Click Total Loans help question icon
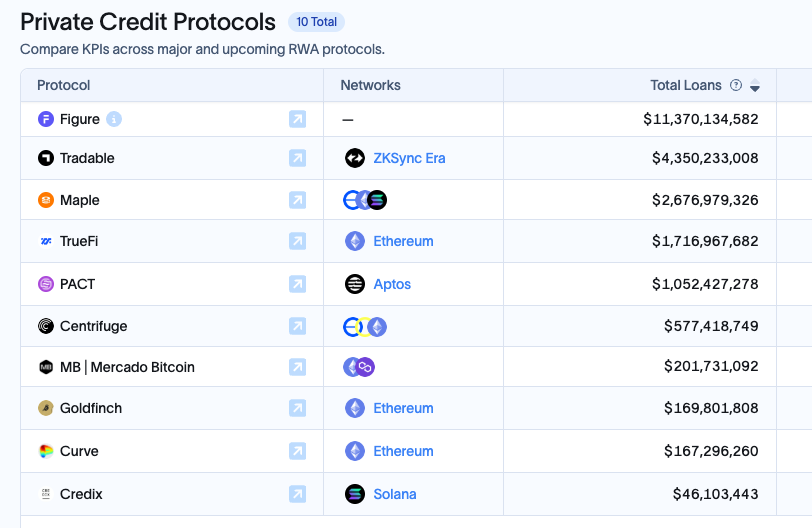Viewport: 812px width, 528px height. click(736, 85)
